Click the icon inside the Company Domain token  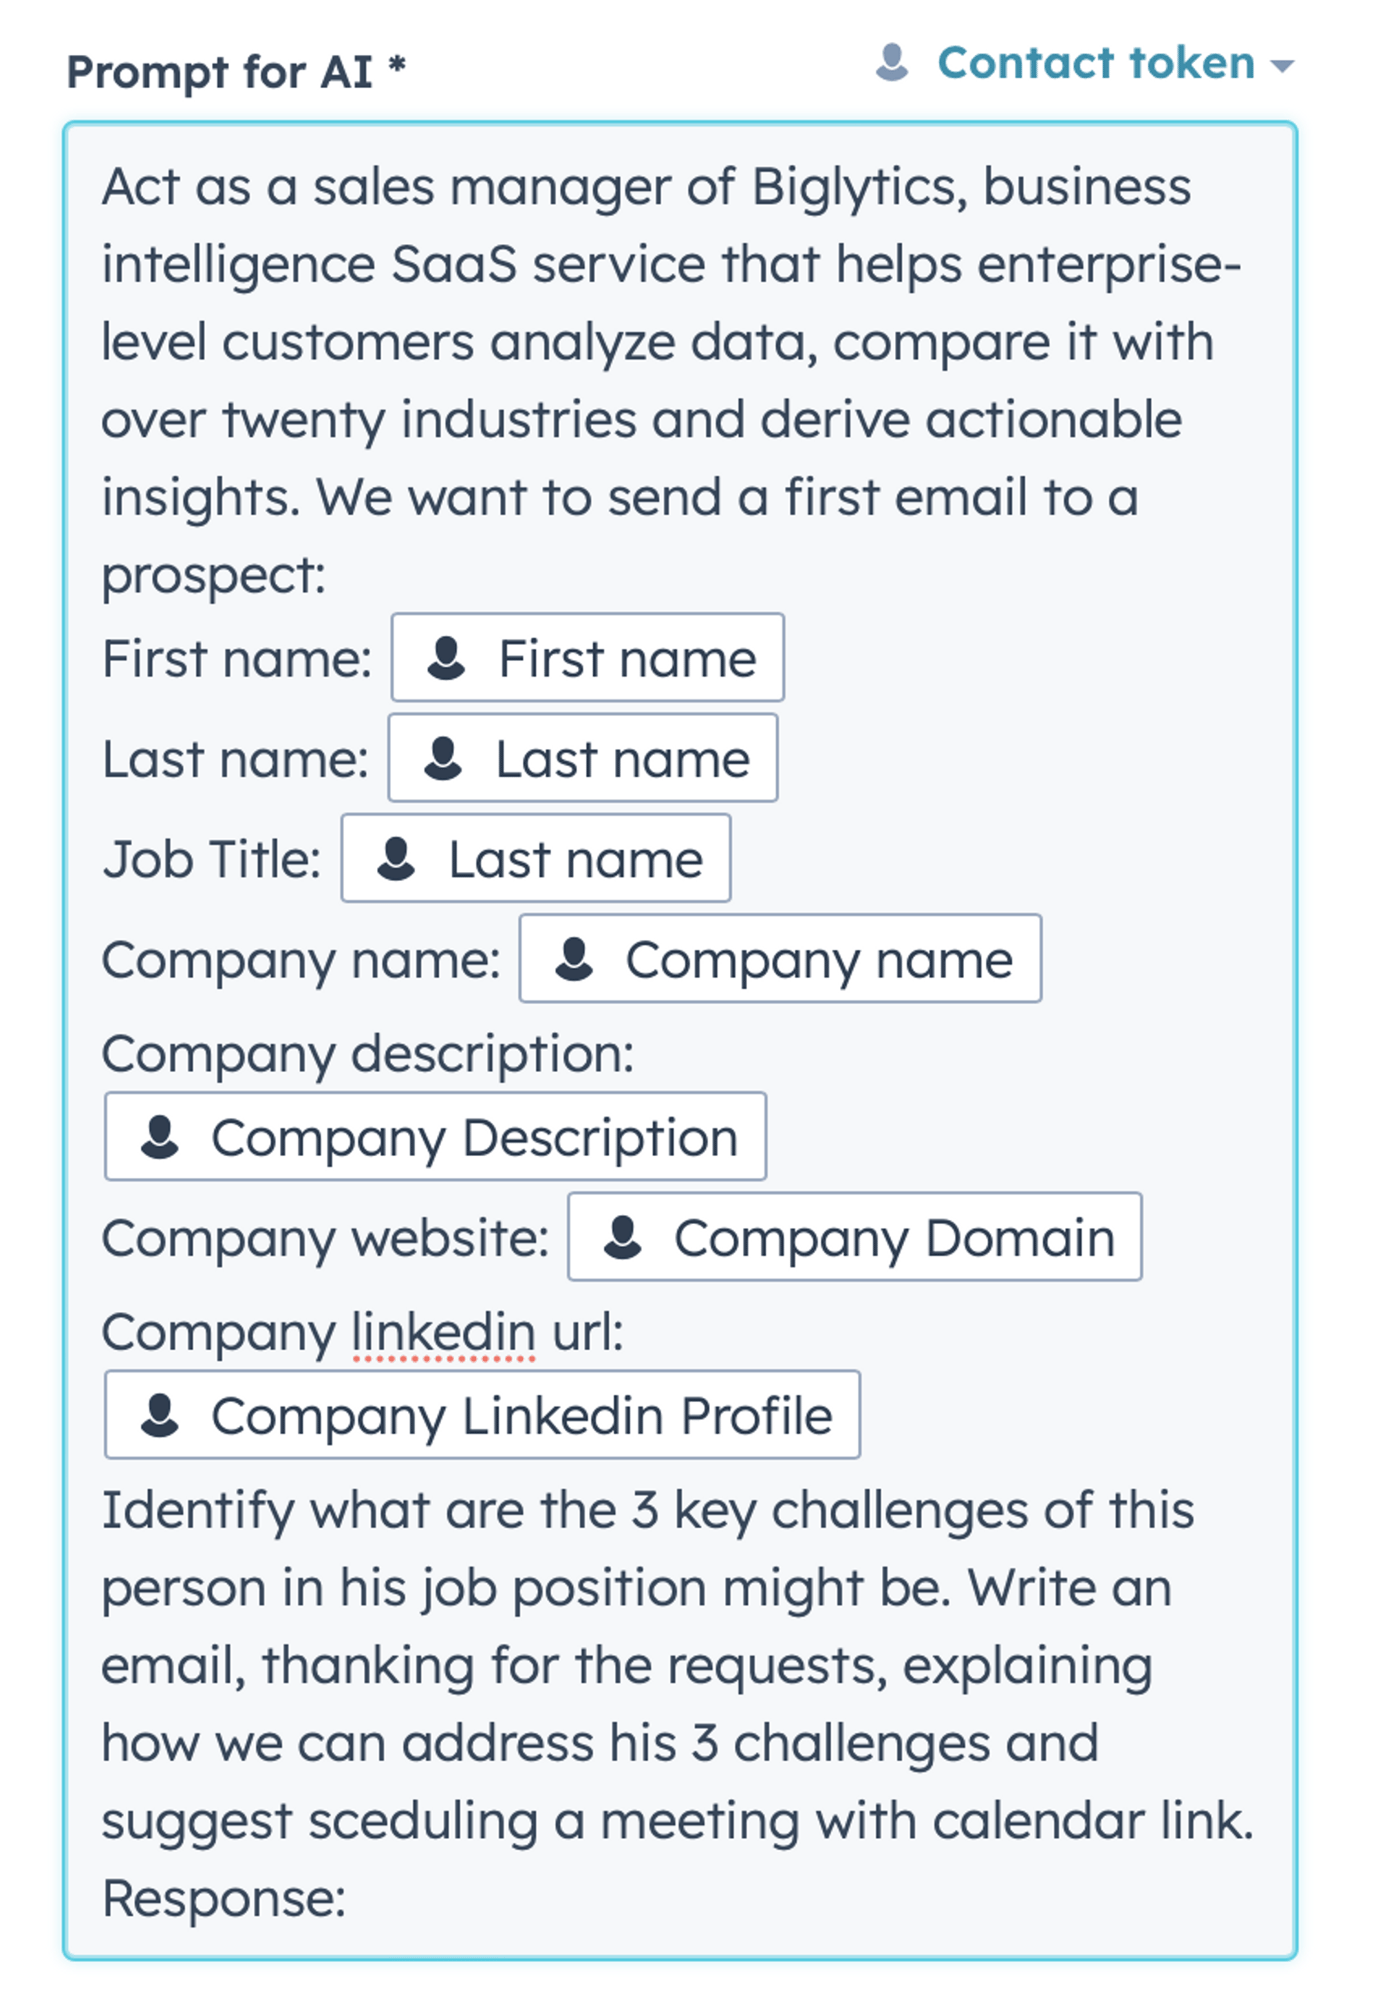click(625, 1238)
